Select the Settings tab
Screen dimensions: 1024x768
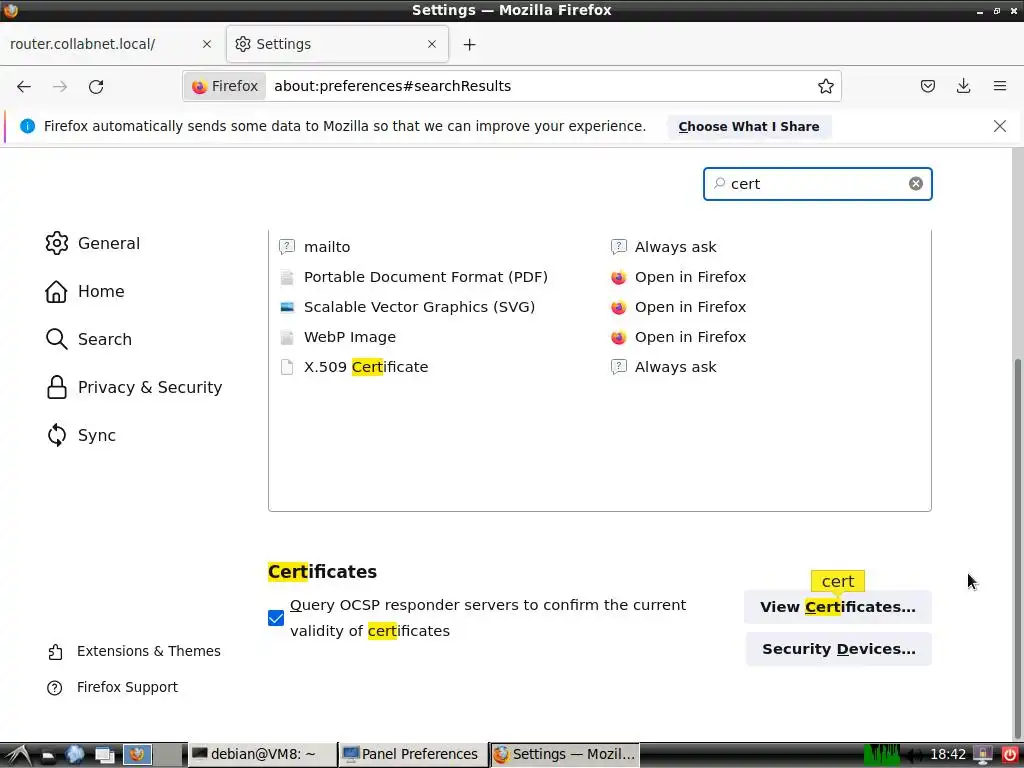338,44
